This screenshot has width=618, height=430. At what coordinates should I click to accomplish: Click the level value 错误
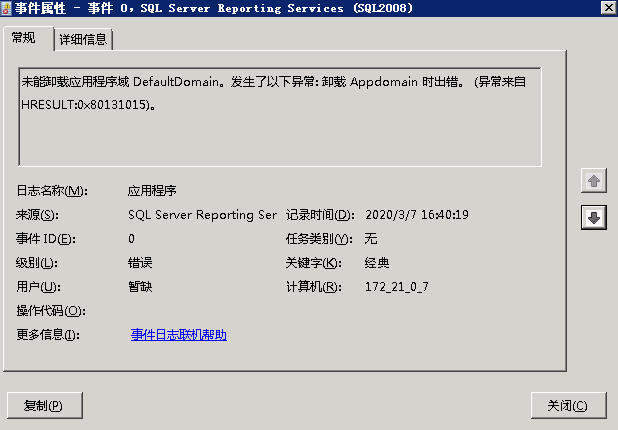[140, 263]
